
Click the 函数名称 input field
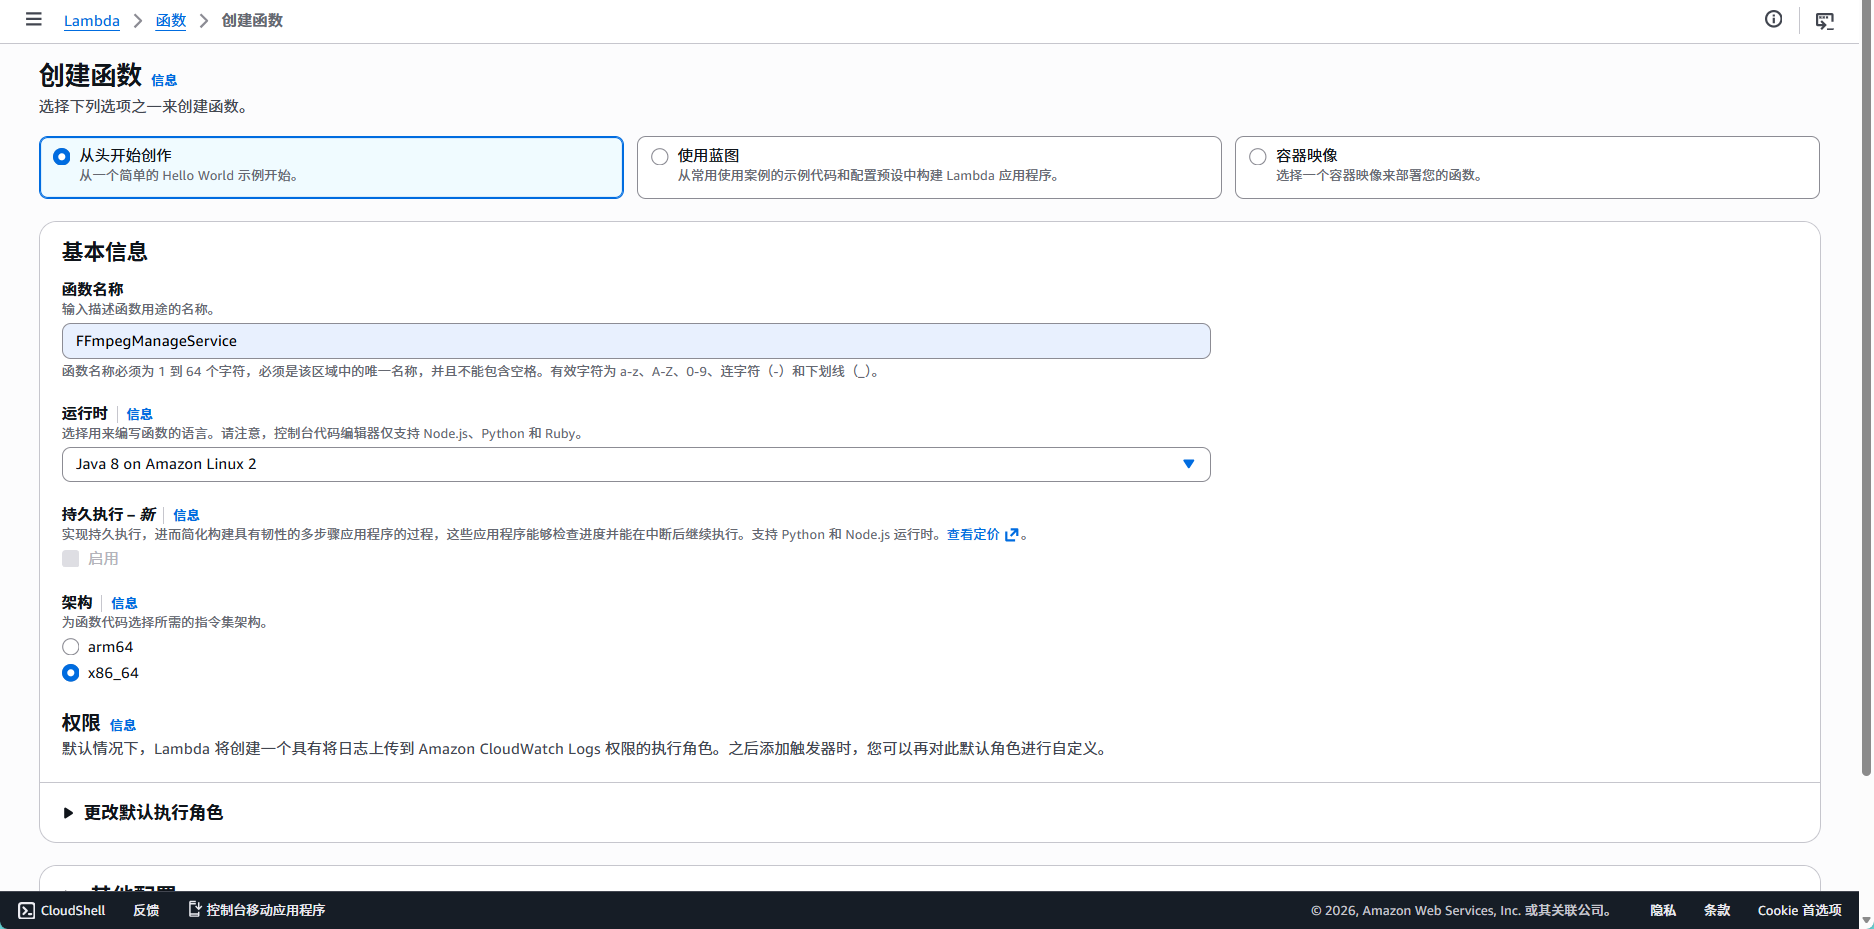tap(635, 341)
